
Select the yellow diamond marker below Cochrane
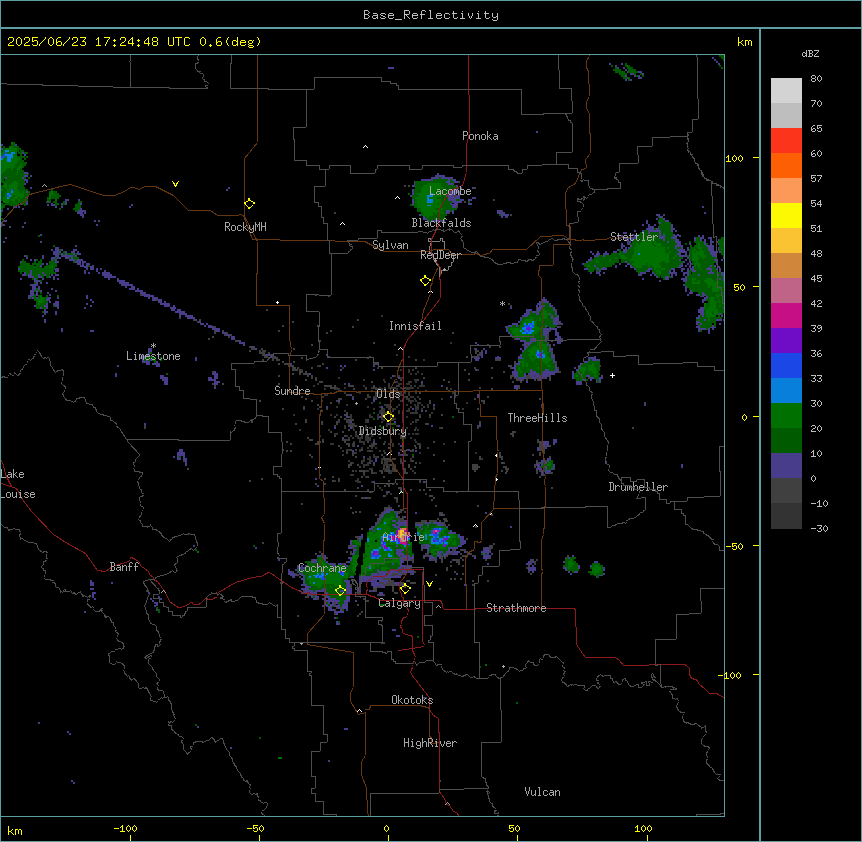(340, 591)
